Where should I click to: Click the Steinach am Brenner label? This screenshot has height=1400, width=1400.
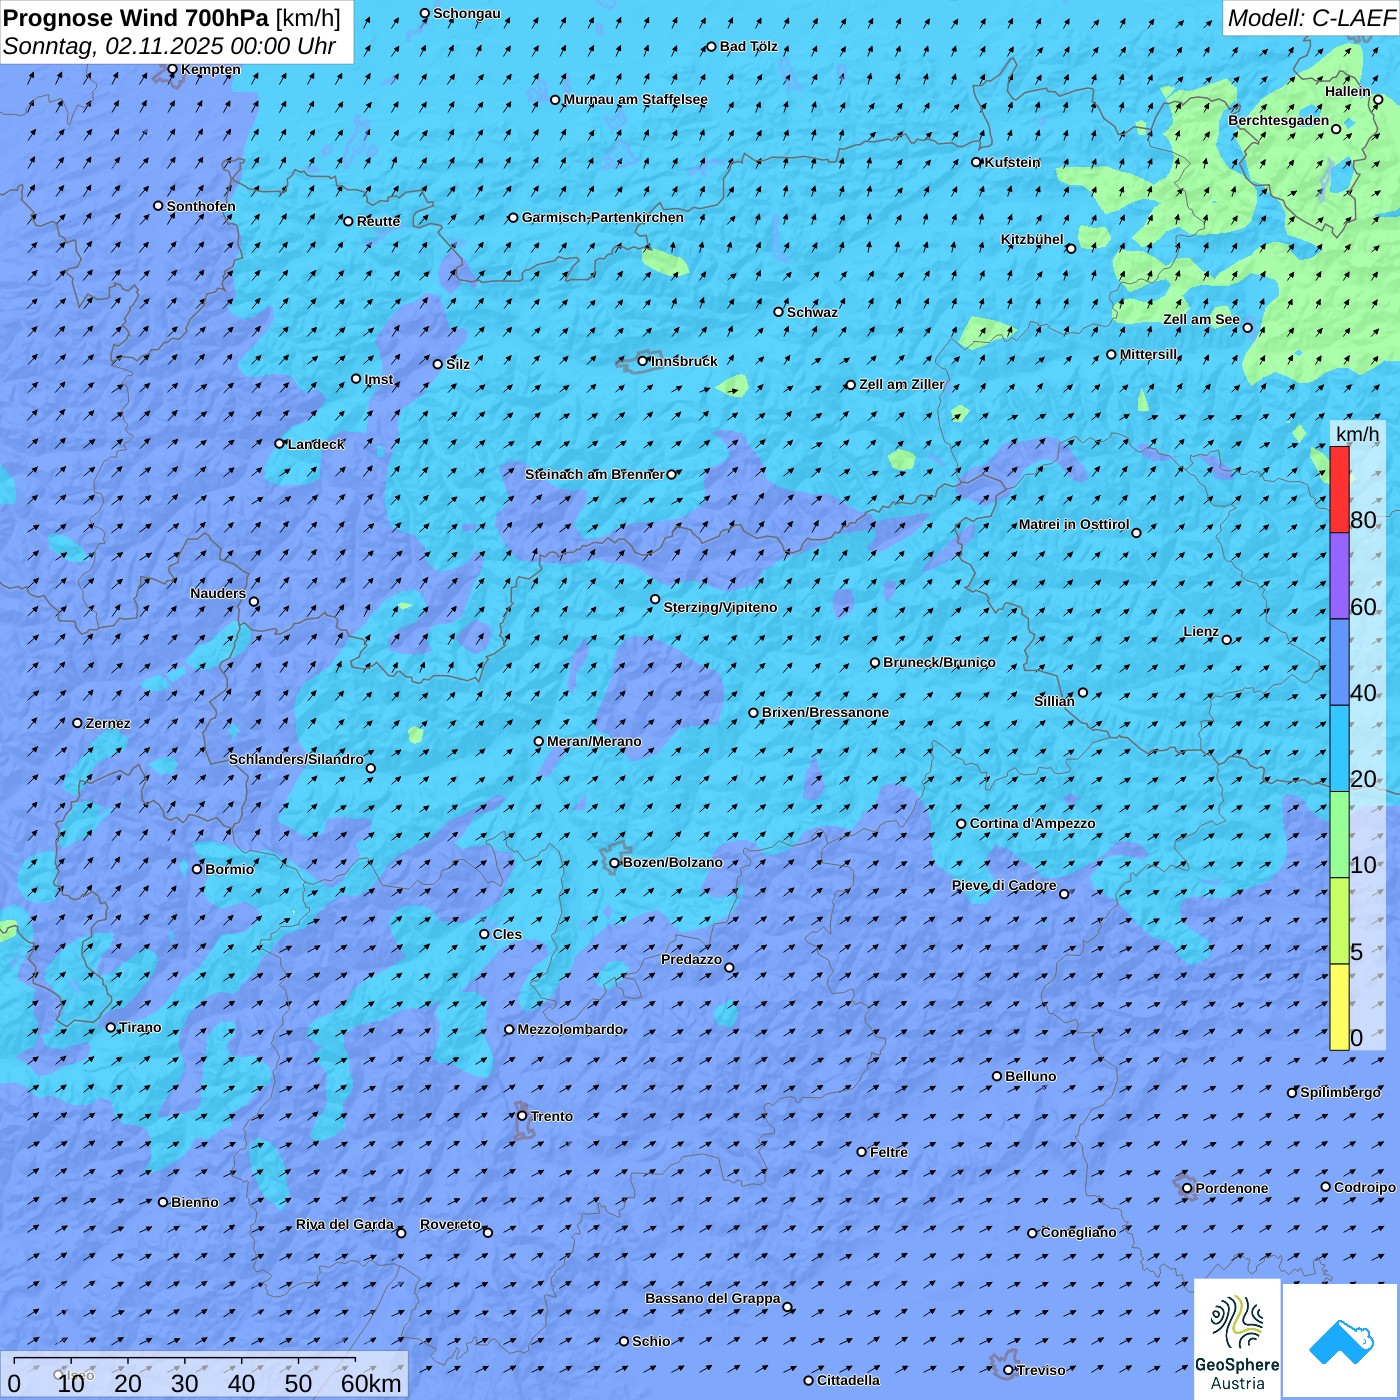click(x=594, y=474)
